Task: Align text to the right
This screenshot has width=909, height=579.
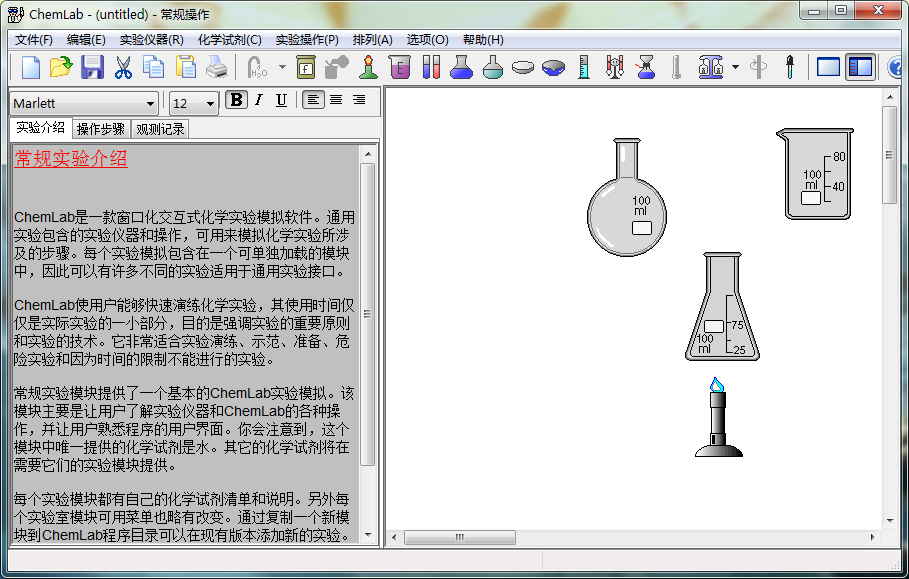Action: coord(359,100)
